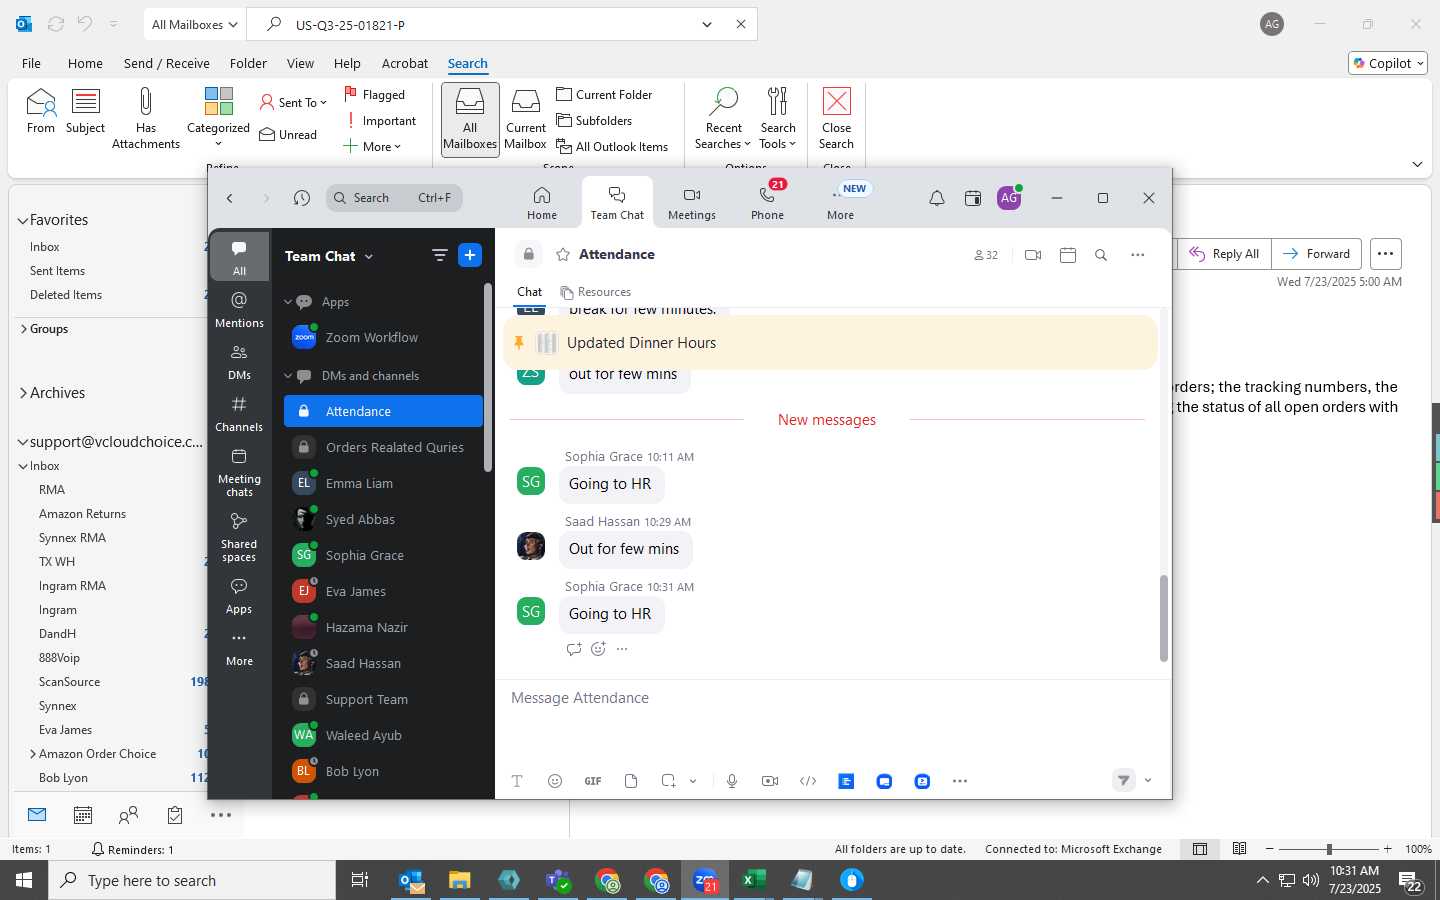Select Subfolders search scope
The image size is (1440, 900).
(x=594, y=120)
